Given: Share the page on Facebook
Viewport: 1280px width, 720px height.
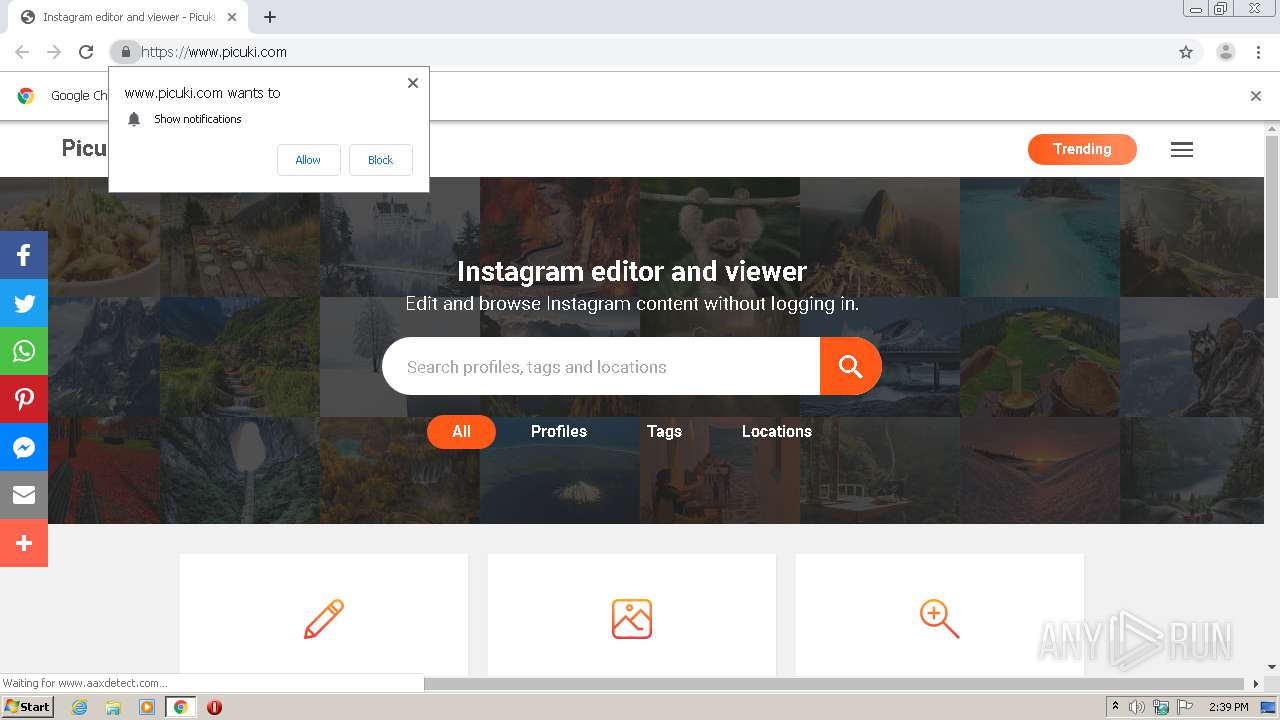Looking at the screenshot, I should pyautogui.click(x=24, y=255).
